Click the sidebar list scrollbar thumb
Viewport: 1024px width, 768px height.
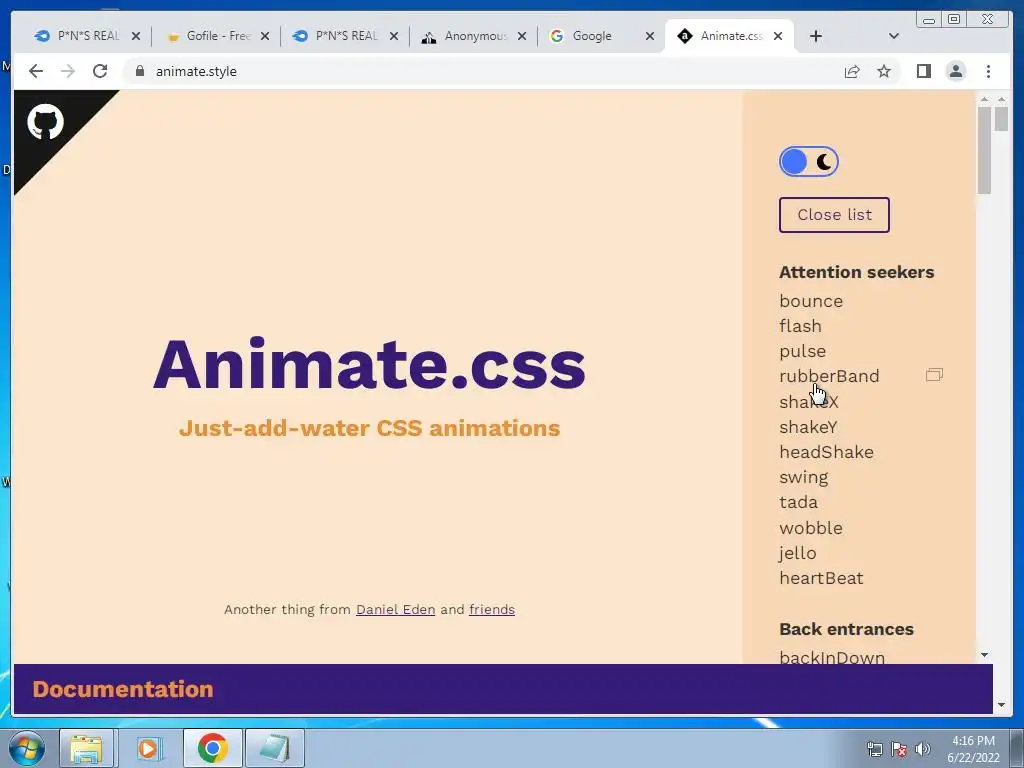click(x=984, y=150)
